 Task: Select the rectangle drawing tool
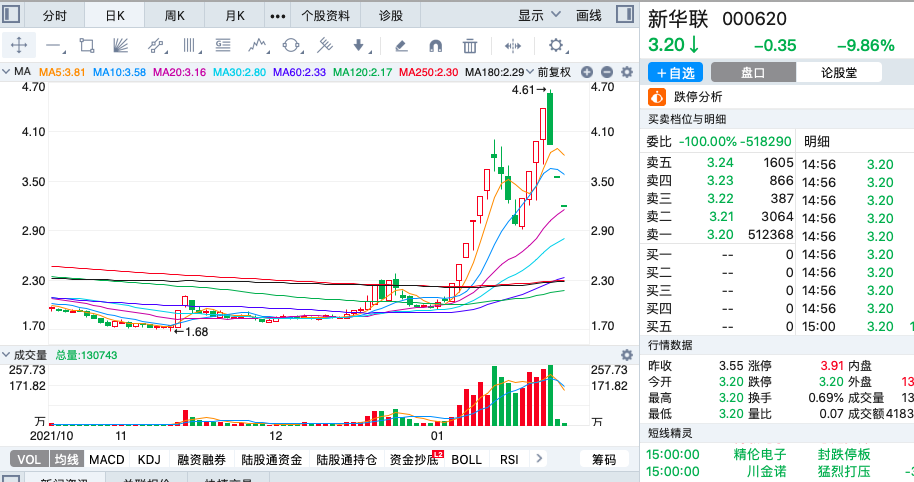click(87, 45)
